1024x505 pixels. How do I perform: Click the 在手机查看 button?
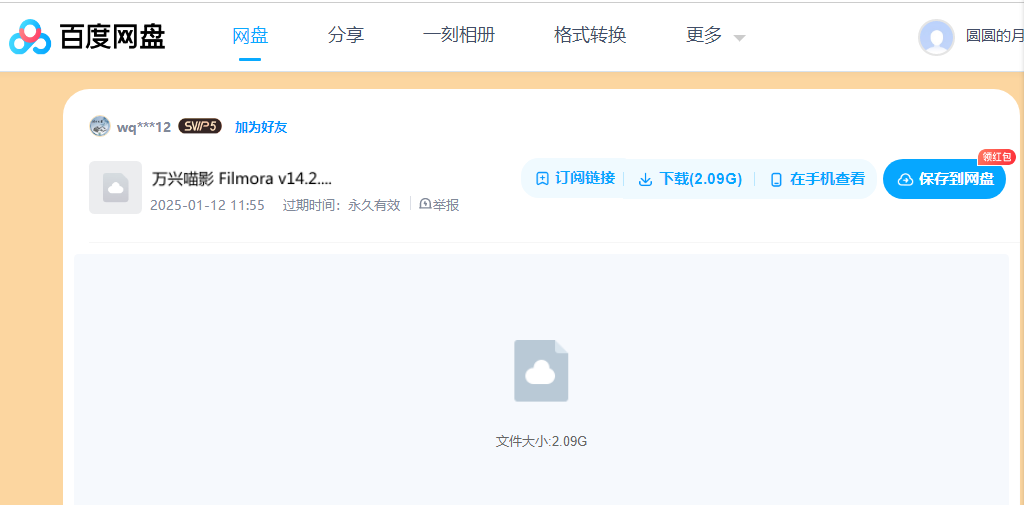point(818,179)
